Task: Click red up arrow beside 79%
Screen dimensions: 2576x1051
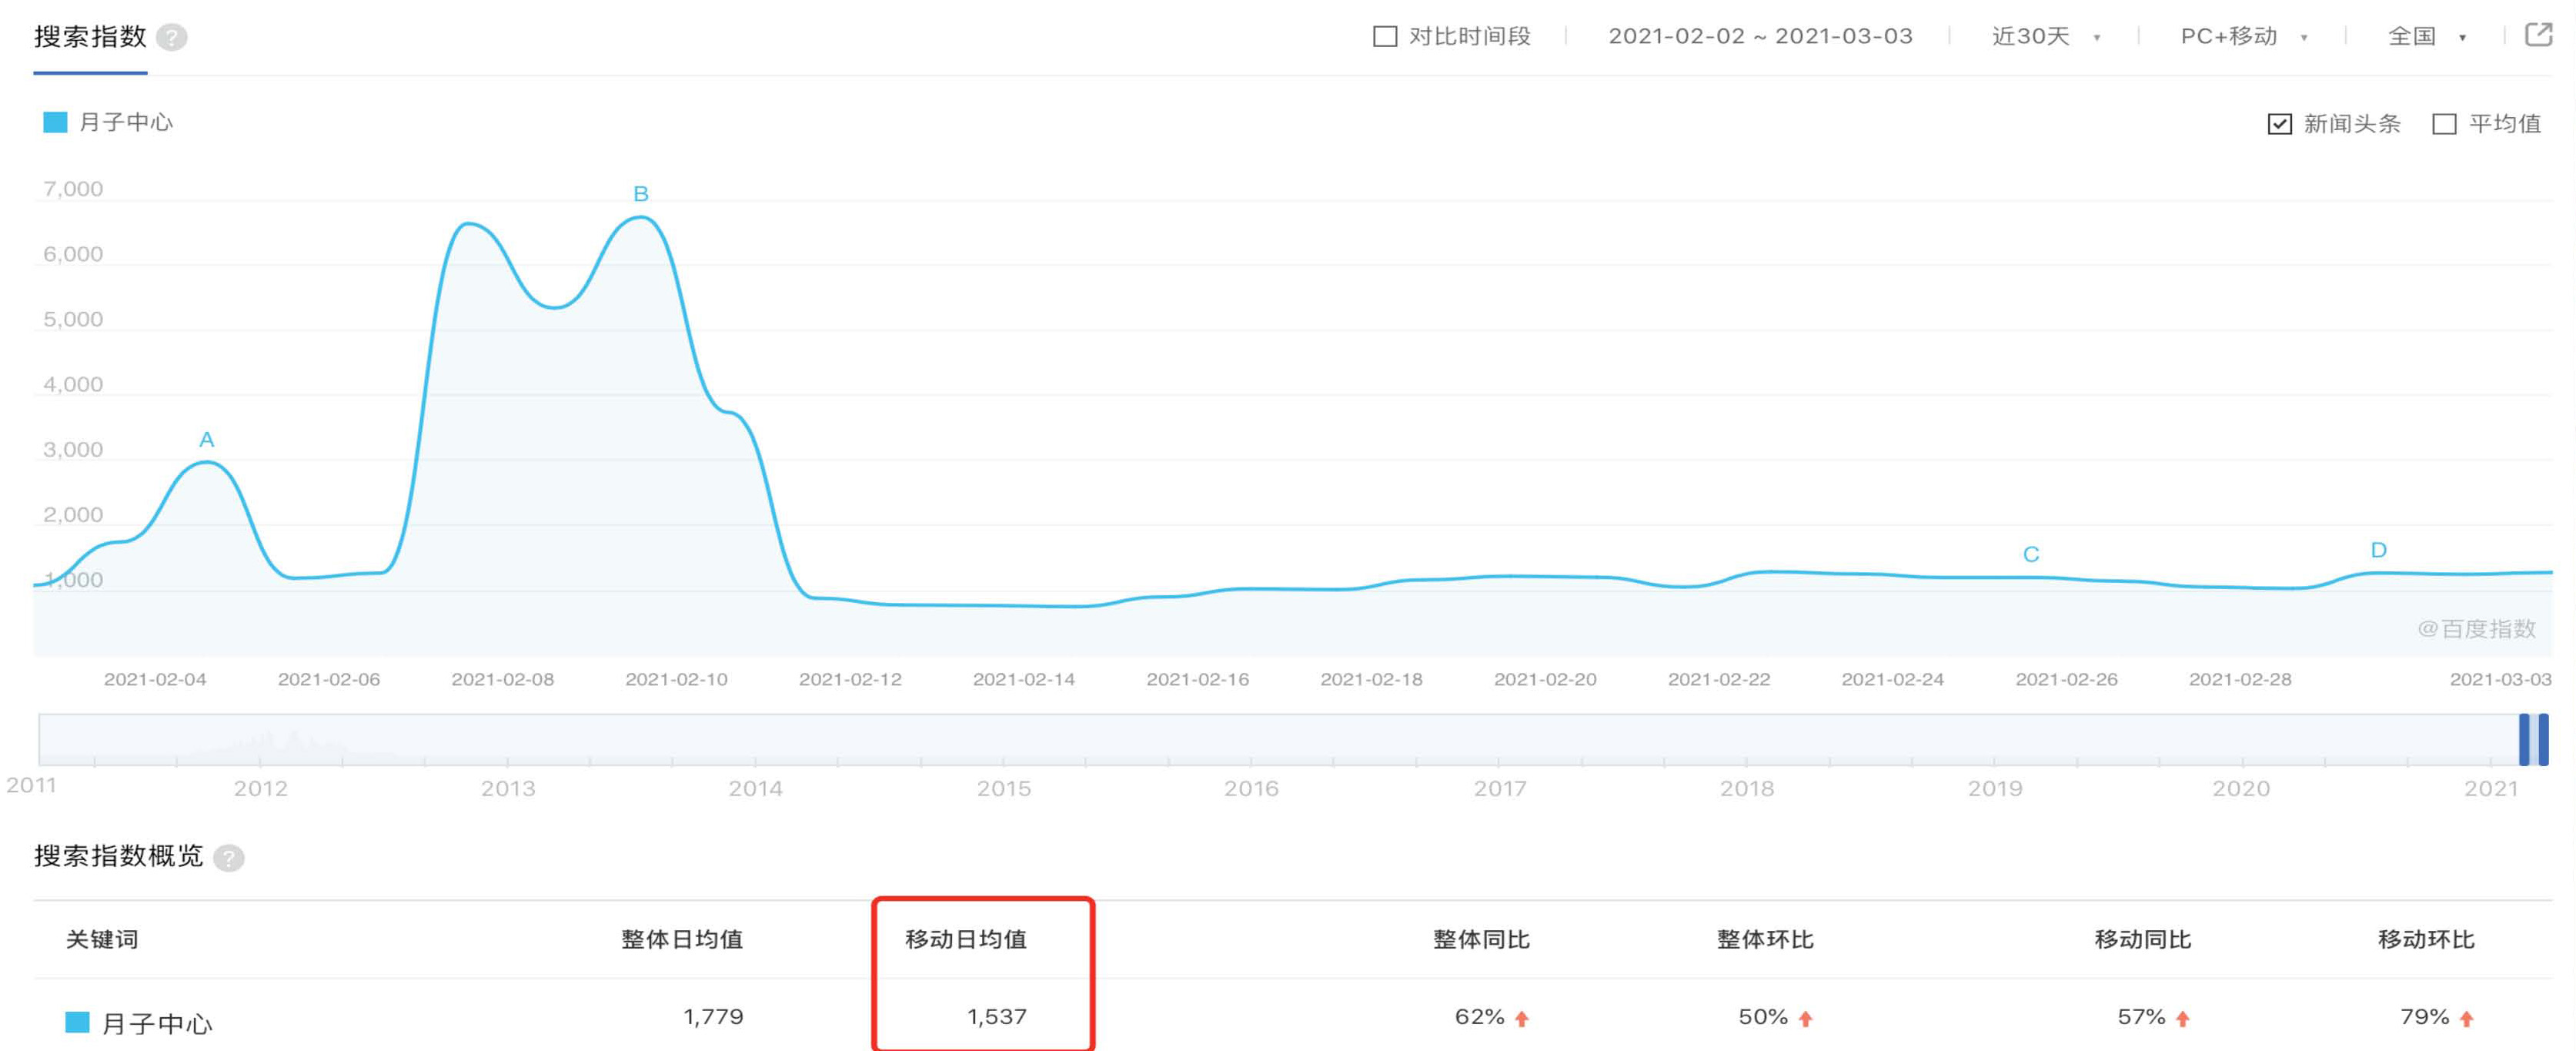Action: pyautogui.click(x=2467, y=1019)
